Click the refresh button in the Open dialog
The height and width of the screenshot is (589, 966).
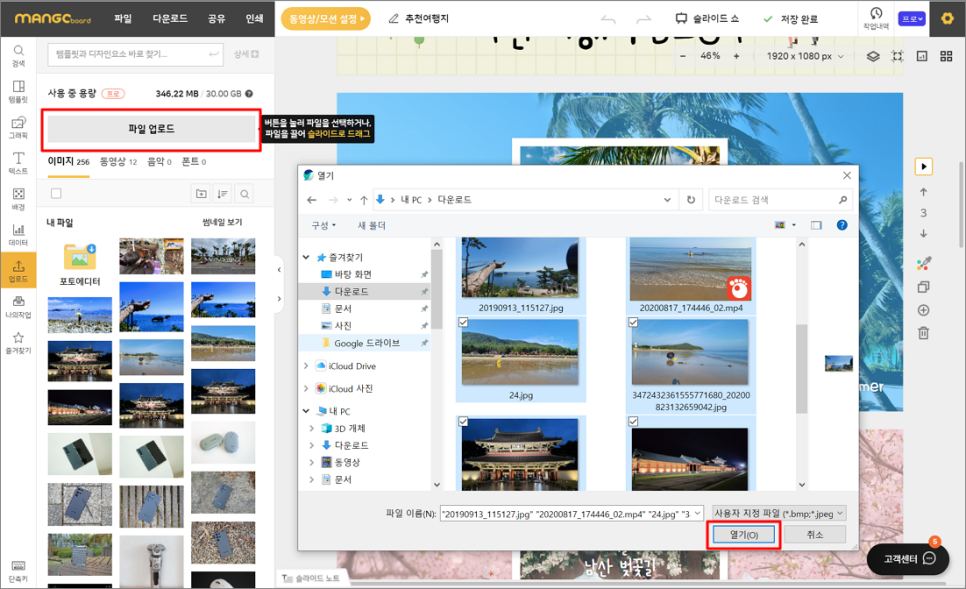pyautogui.click(x=691, y=200)
